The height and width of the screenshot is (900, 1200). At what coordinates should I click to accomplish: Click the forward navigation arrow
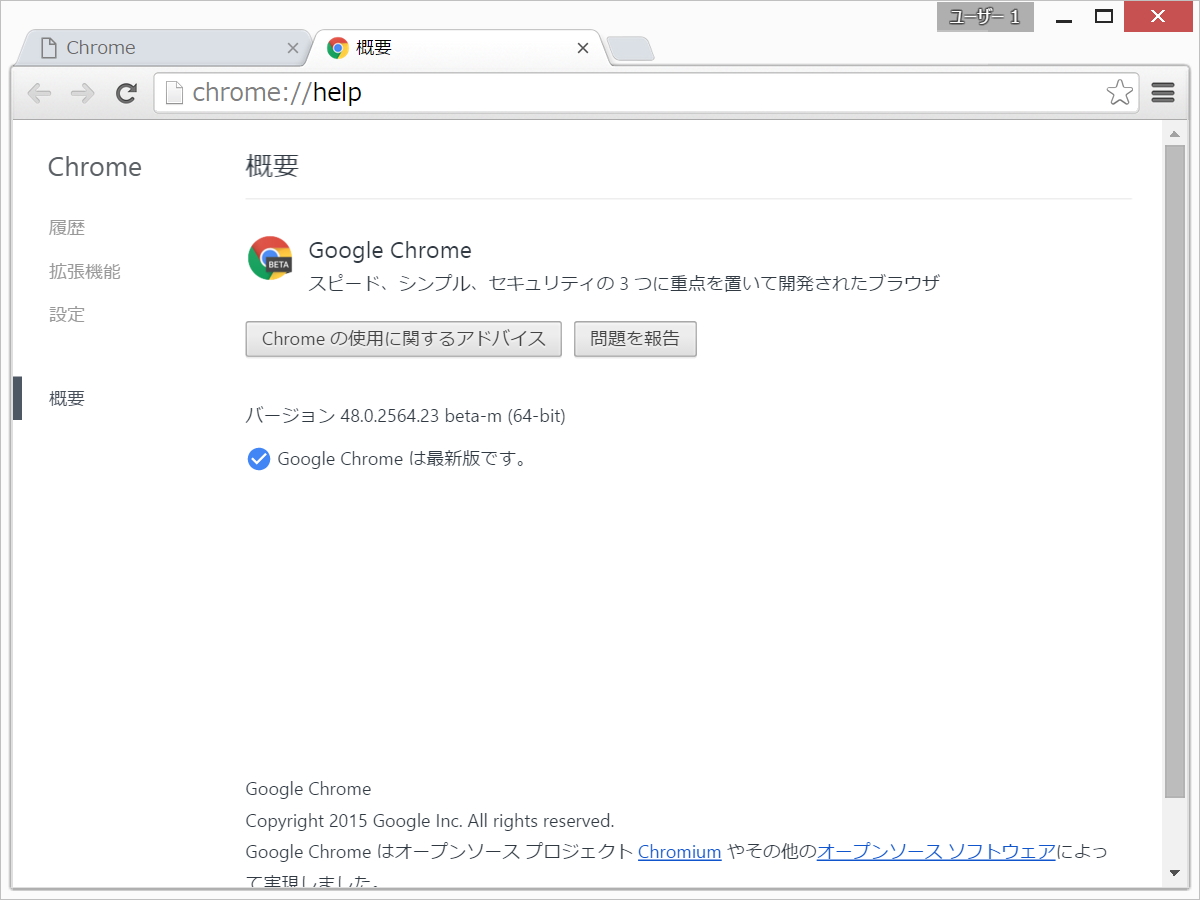(82, 93)
